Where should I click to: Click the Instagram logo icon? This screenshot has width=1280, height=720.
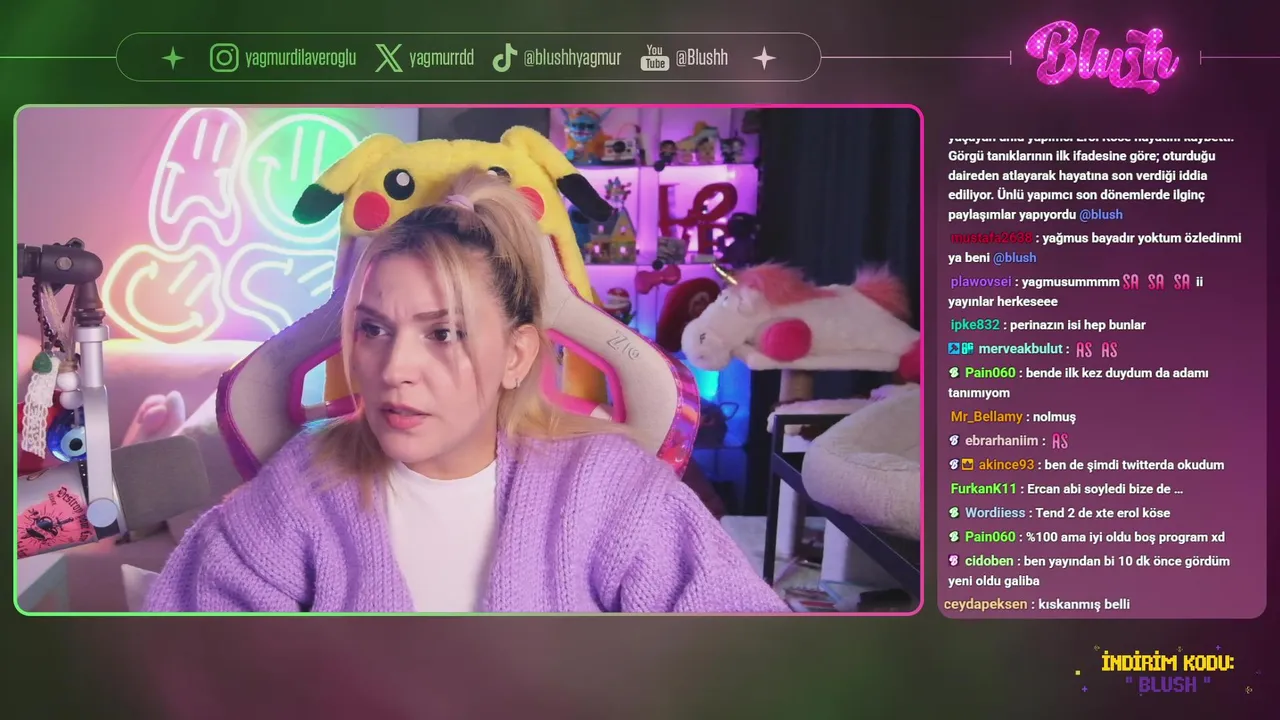pyautogui.click(x=224, y=58)
